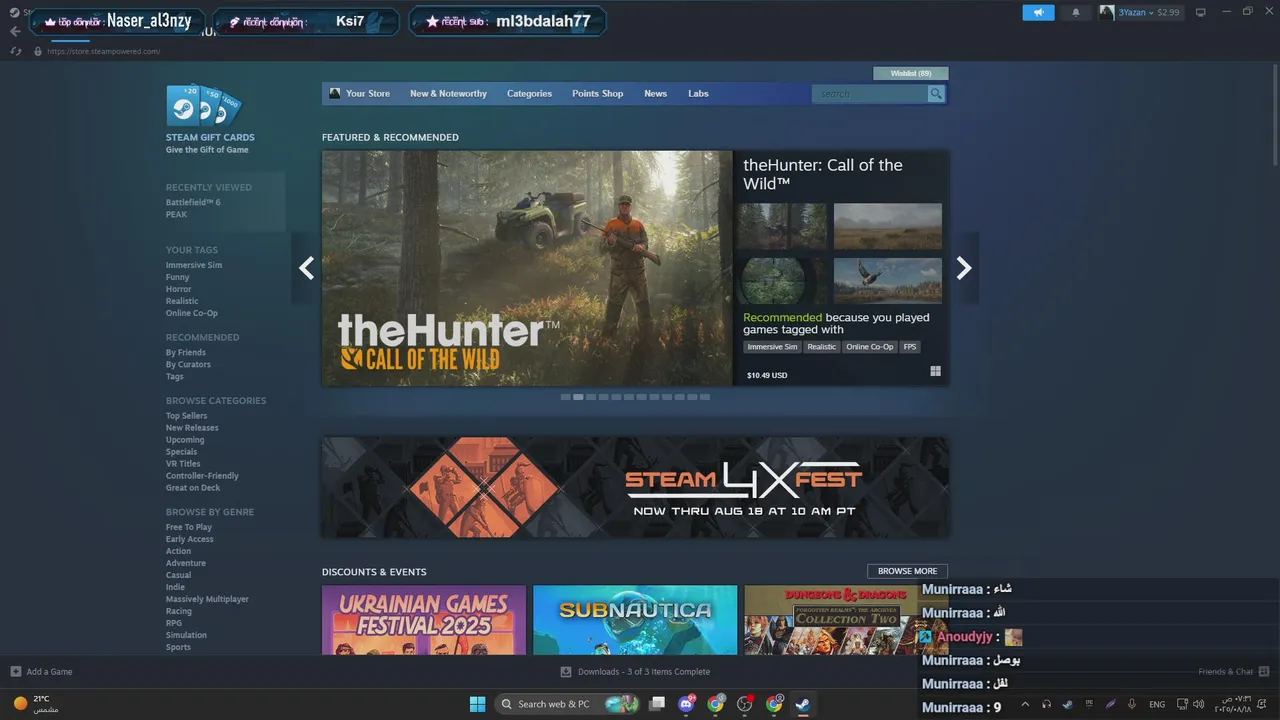Viewport: 1280px width, 720px height.
Task: Select the last carousel page dot
Action: (705, 397)
